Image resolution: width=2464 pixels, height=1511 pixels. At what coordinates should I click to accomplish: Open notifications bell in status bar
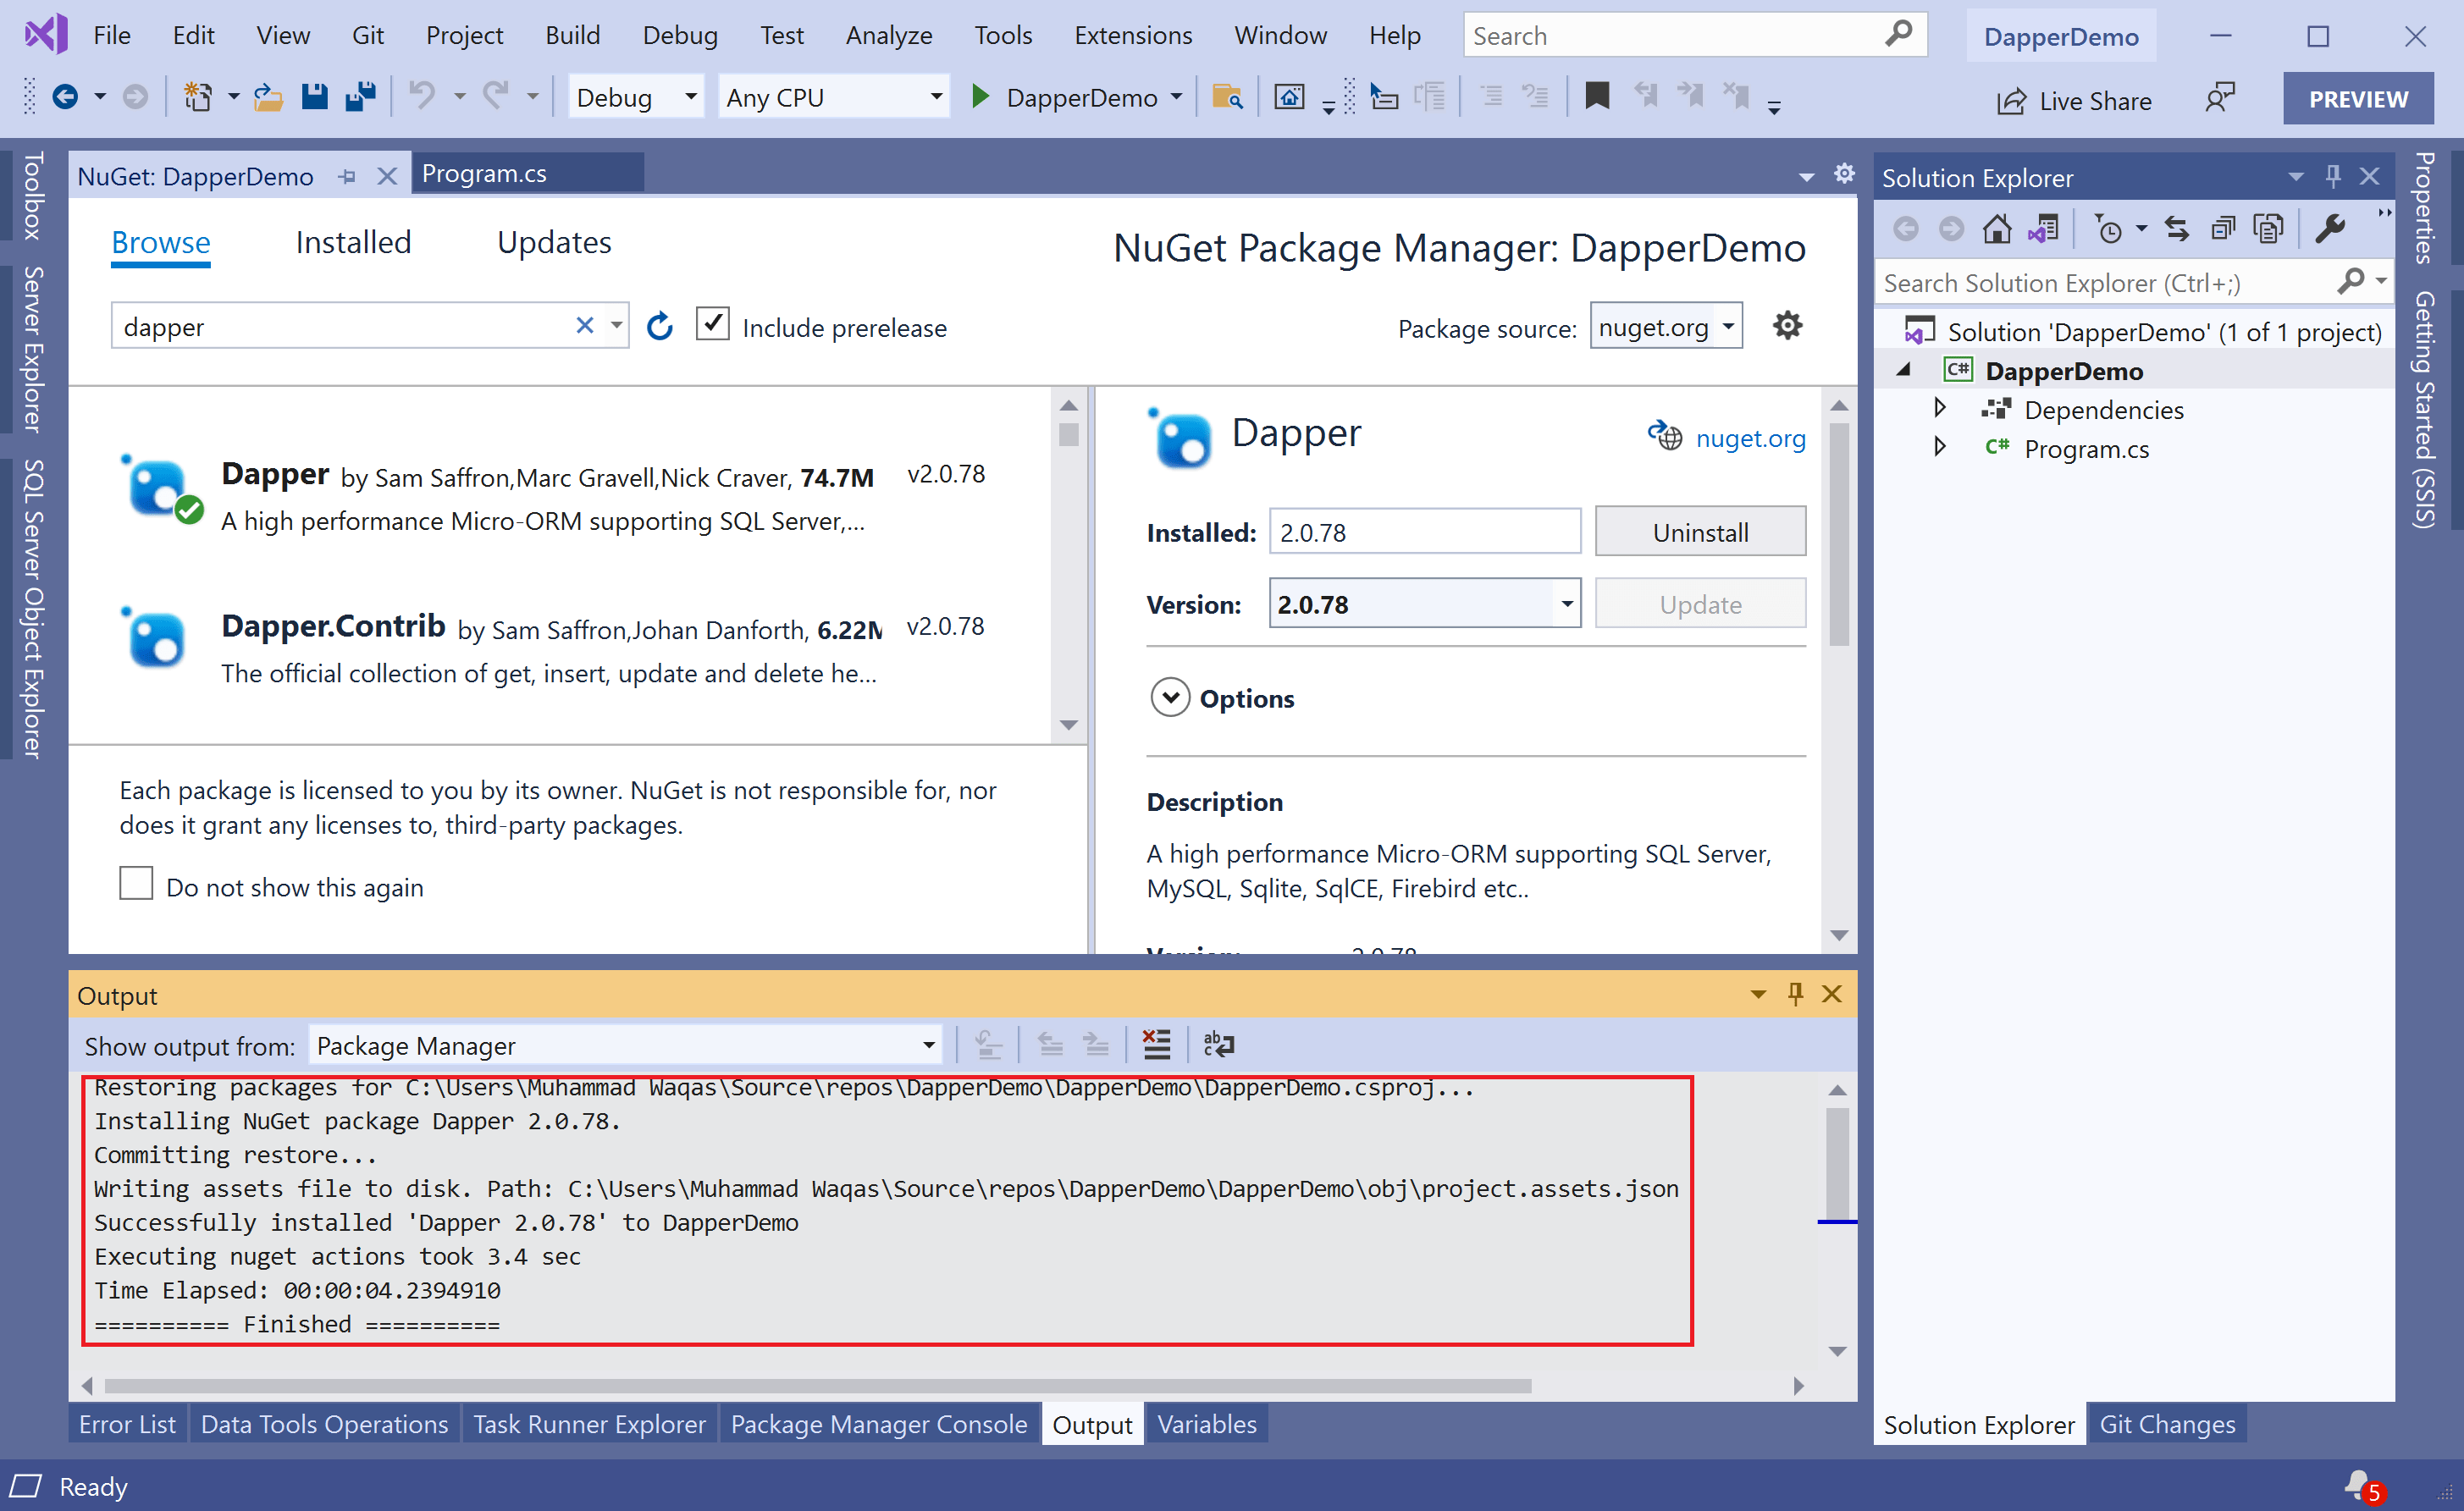point(2359,1484)
